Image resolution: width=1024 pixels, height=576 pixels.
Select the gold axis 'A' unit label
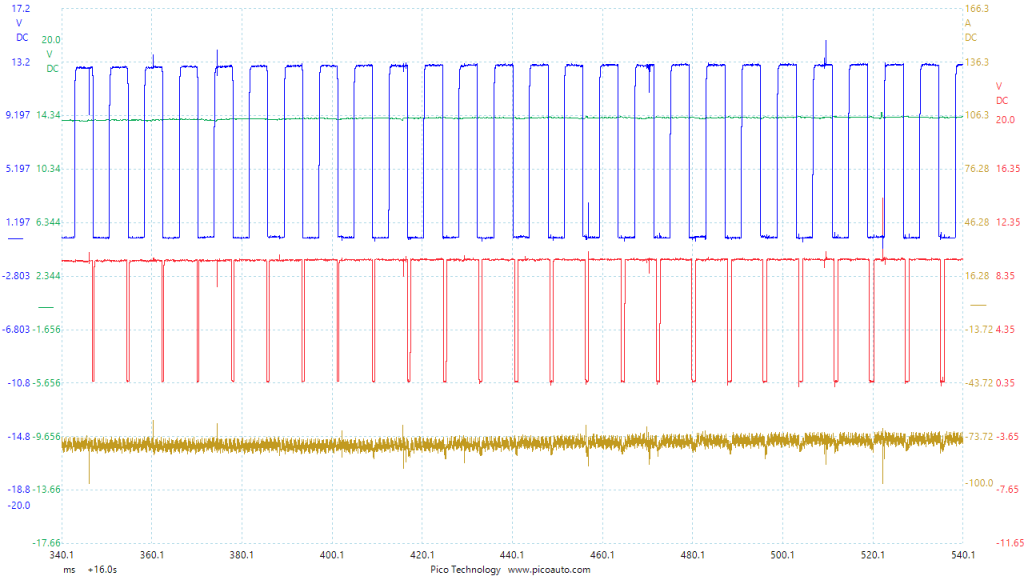968,23
